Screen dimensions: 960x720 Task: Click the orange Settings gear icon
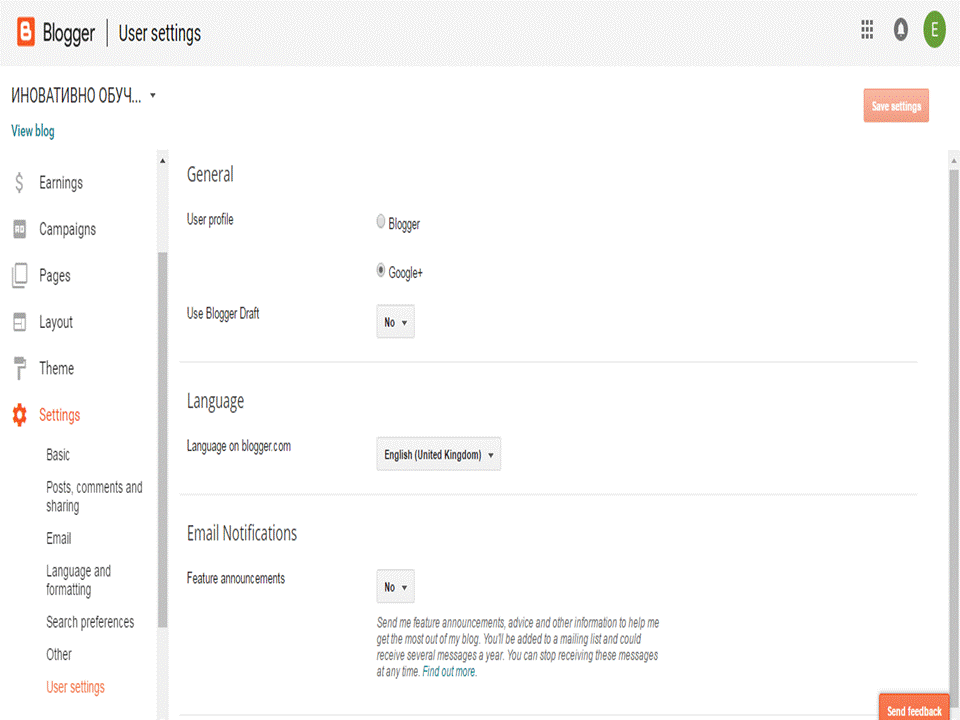20,414
